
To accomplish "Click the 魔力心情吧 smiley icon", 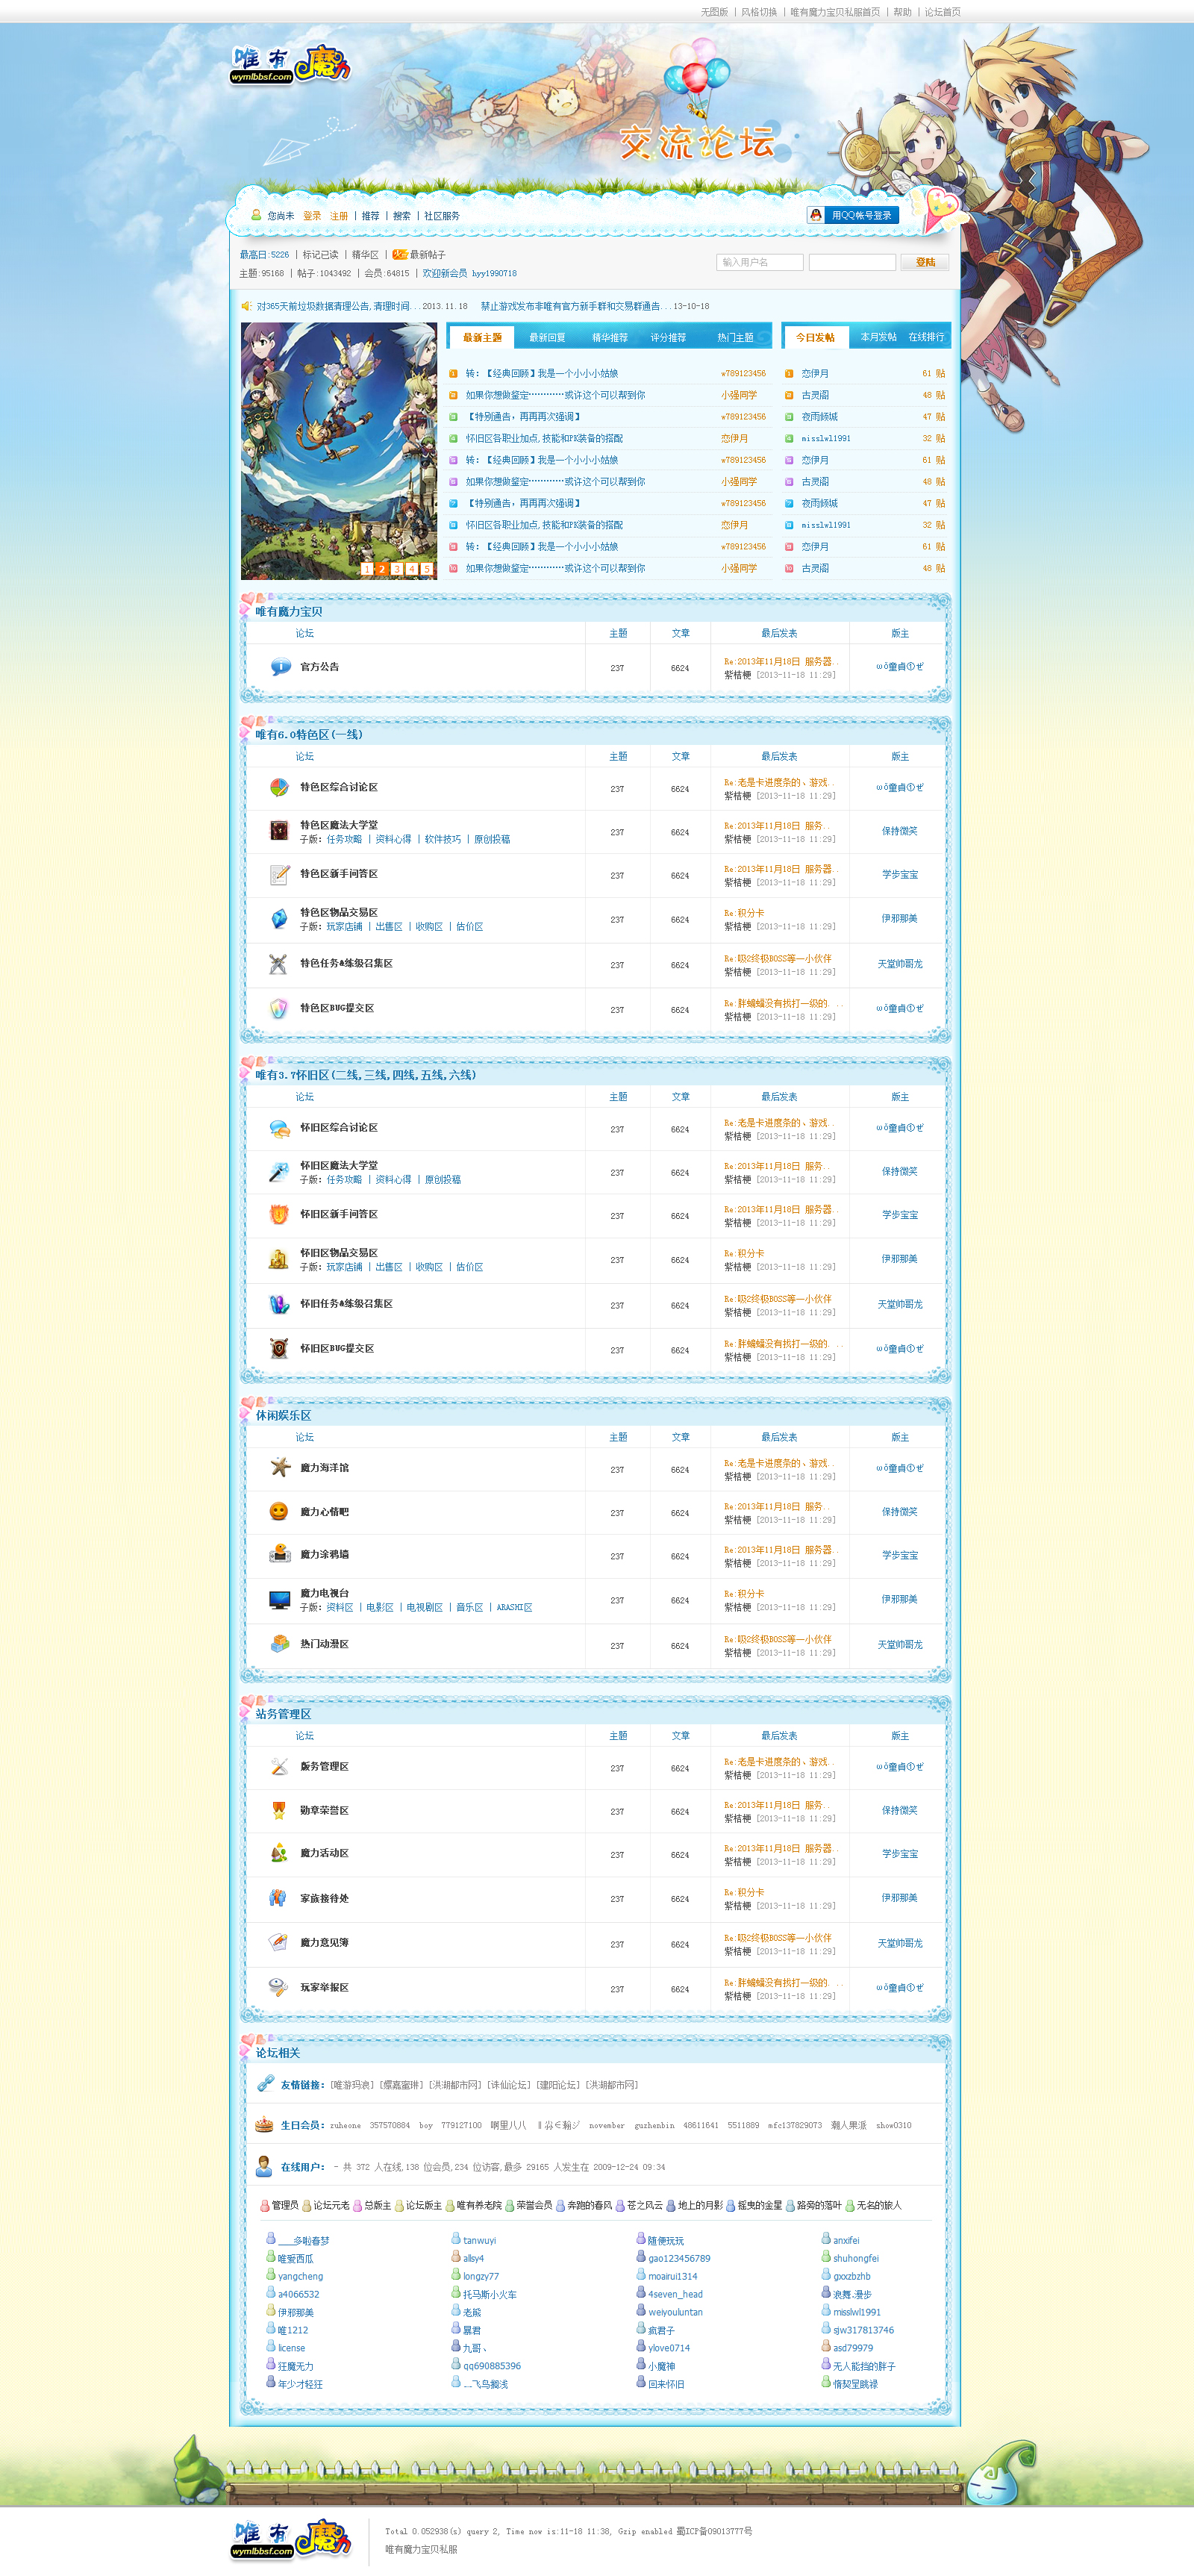I will pos(279,1512).
